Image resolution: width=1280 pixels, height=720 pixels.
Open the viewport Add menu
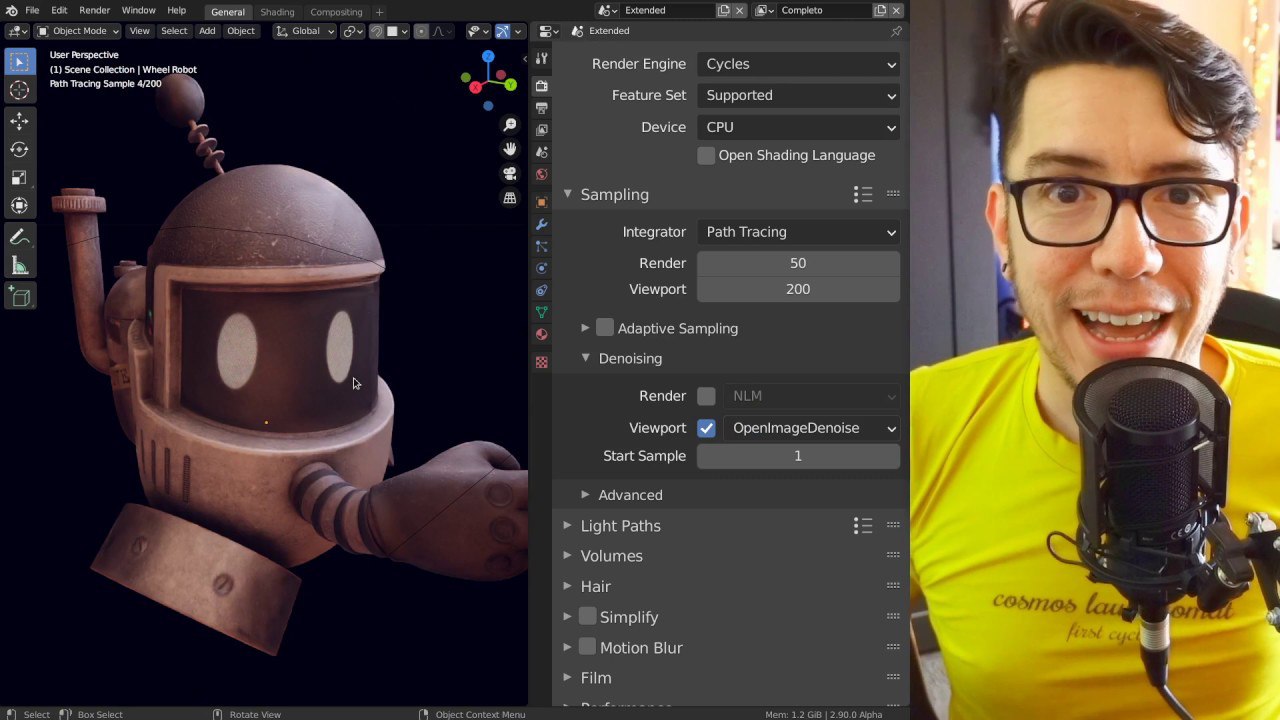coord(207,31)
